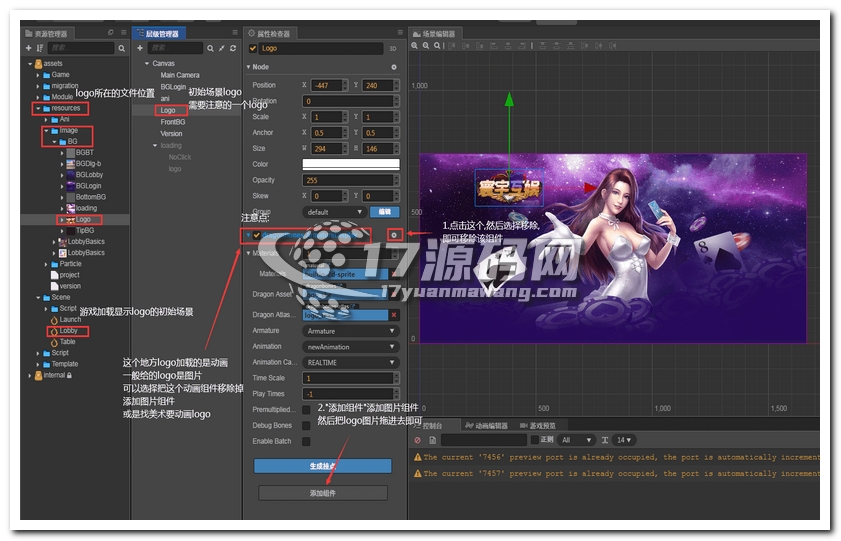Toggle the Logo node active checkbox

(x=253, y=48)
